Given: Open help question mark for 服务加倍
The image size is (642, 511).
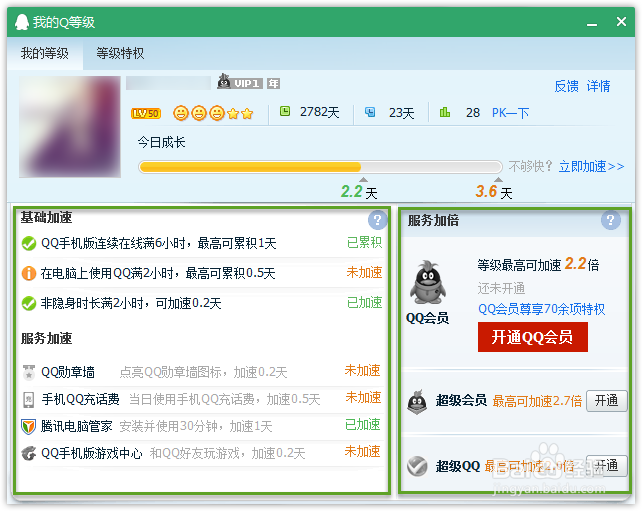Looking at the screenshot, I should (x=610, y=220).
